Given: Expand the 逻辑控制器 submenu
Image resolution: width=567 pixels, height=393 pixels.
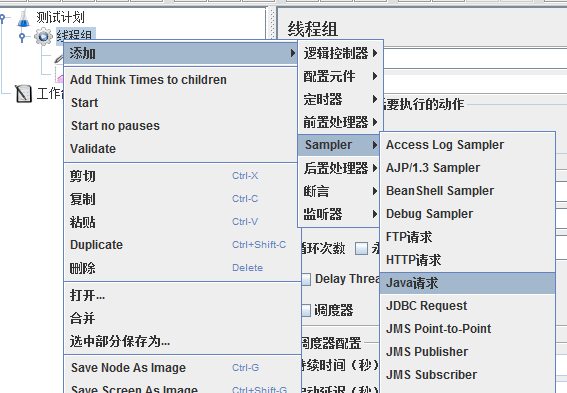Looking at the screenshot, I should (x=340, y=53).
